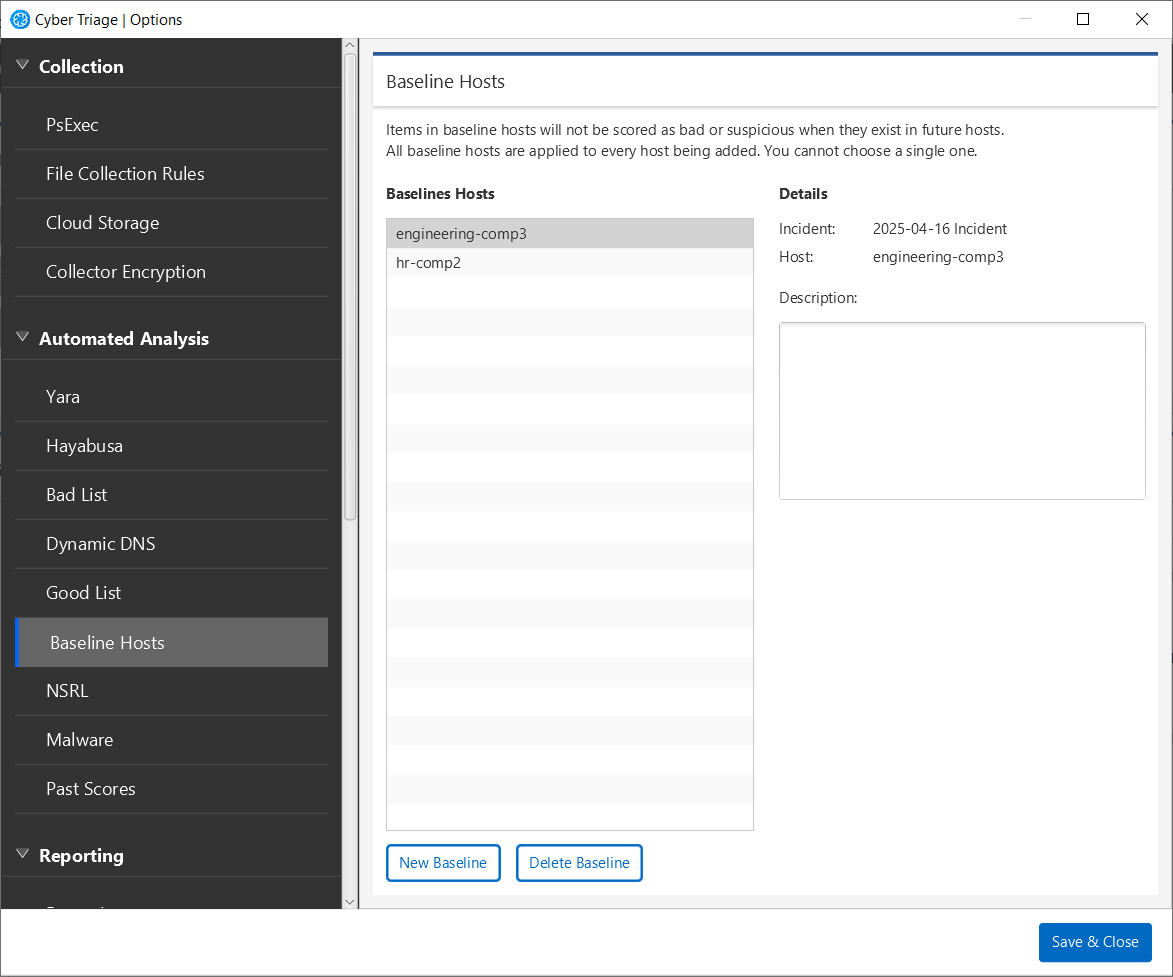
Task: Open the NSRL settings page
Action: coord(66,690)
